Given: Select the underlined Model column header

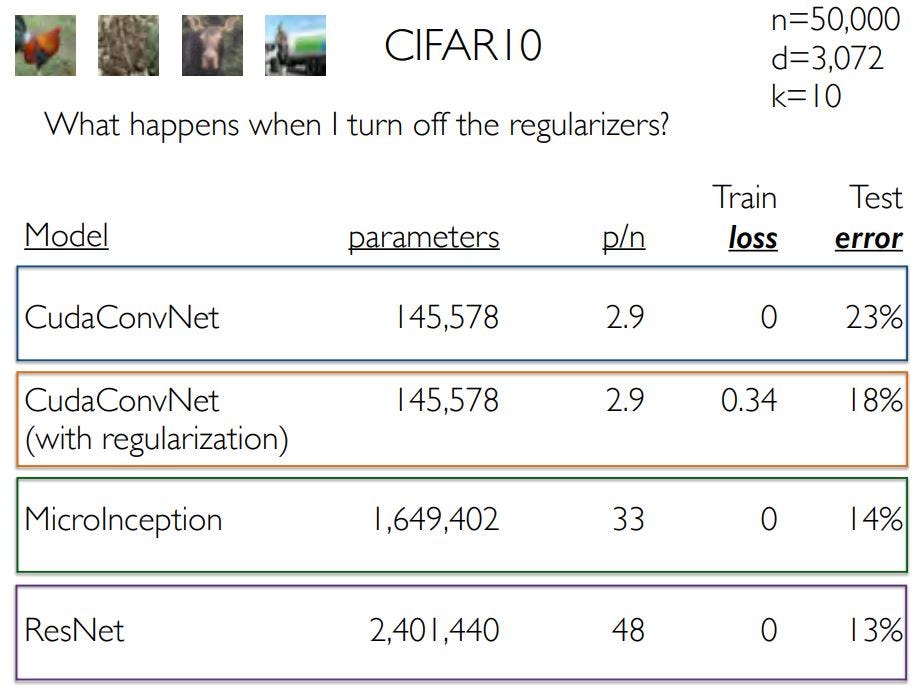Looking at the screenshot, I should click(66, 236).
